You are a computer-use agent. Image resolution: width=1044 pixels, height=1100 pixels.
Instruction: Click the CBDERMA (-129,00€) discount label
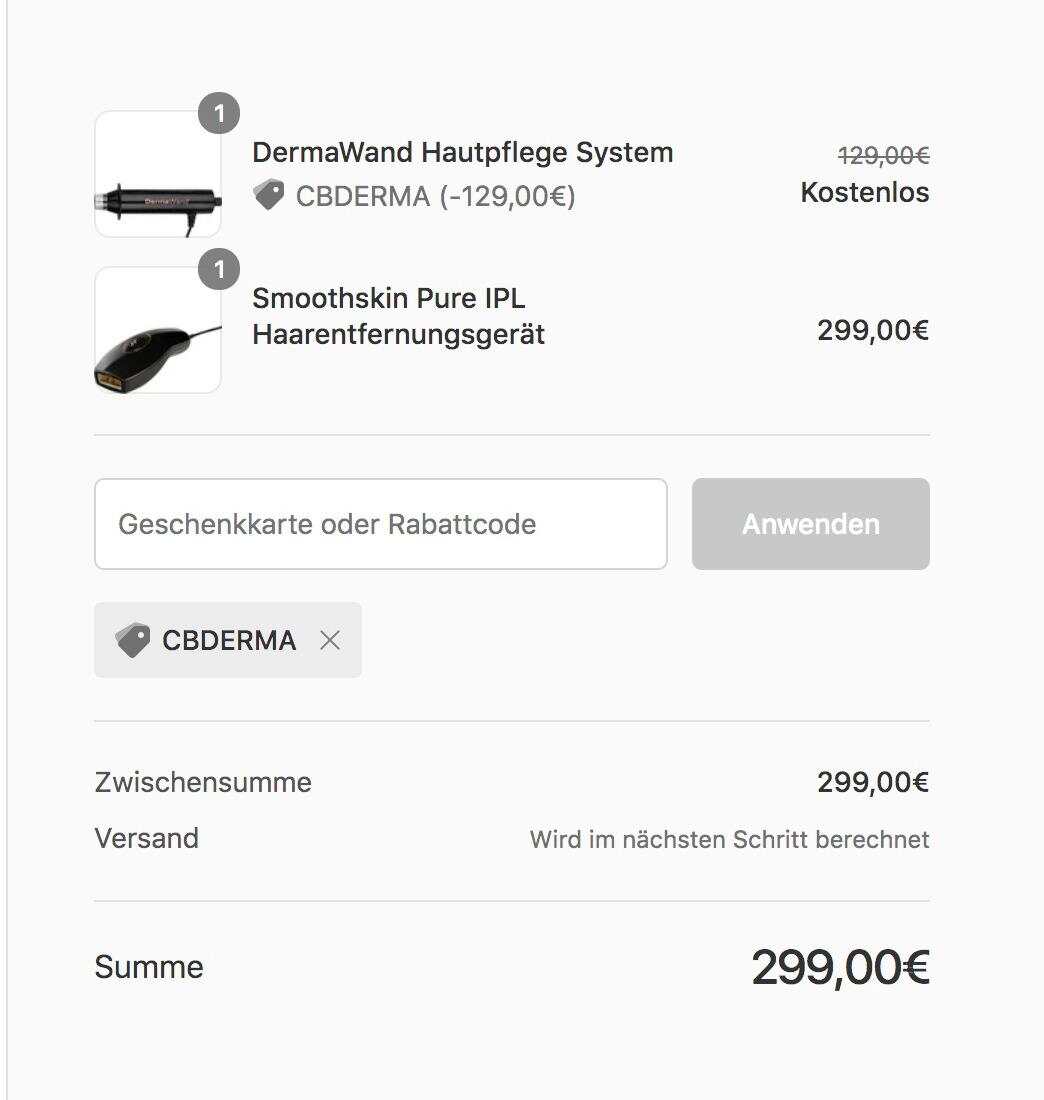435,196
